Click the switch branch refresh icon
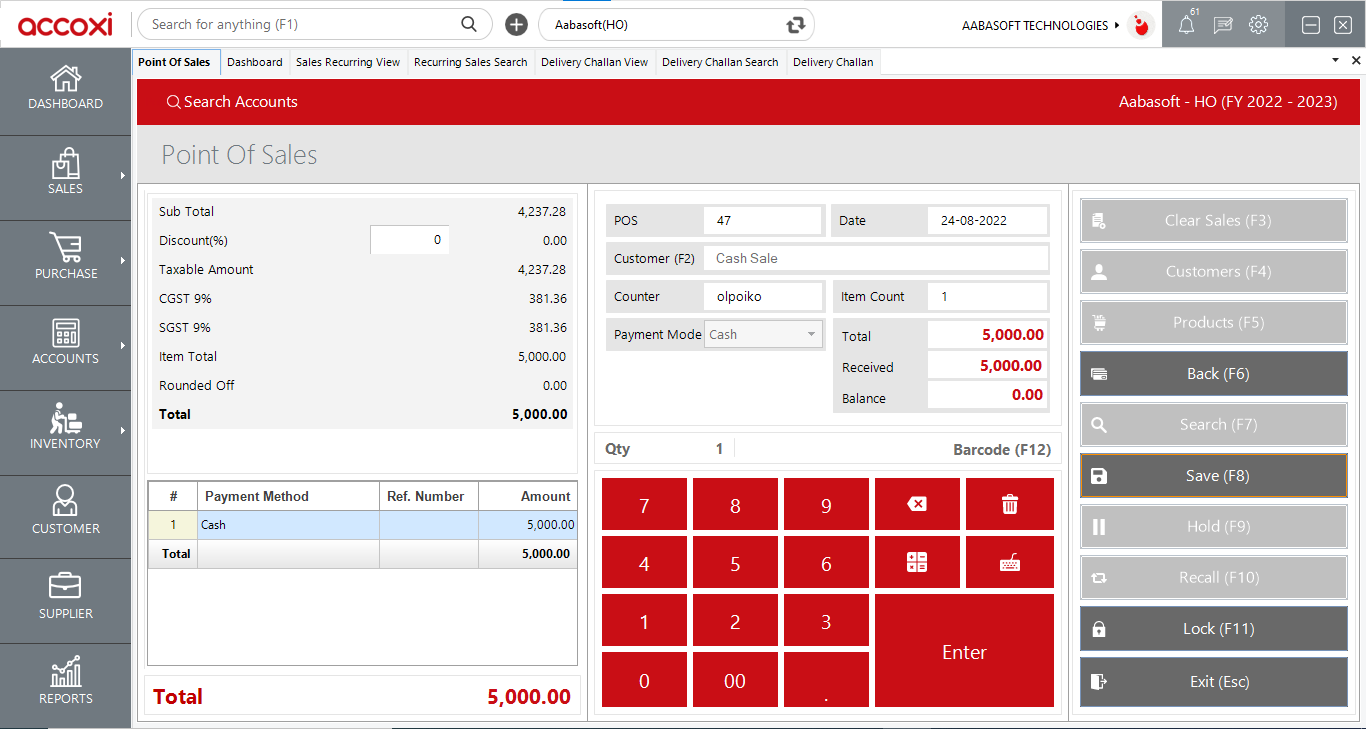The image size is (1366, 729). tap(796, 25)
